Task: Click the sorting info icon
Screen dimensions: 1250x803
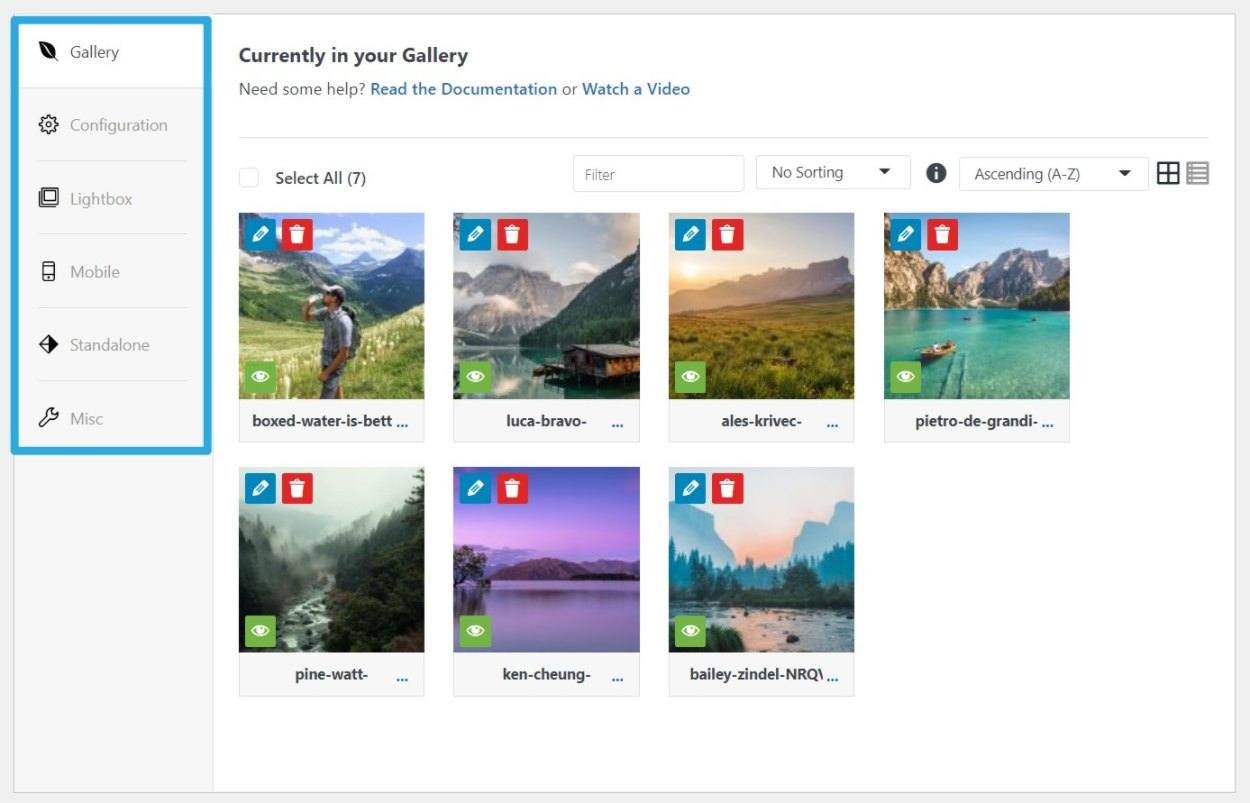Action: [936, 173]
